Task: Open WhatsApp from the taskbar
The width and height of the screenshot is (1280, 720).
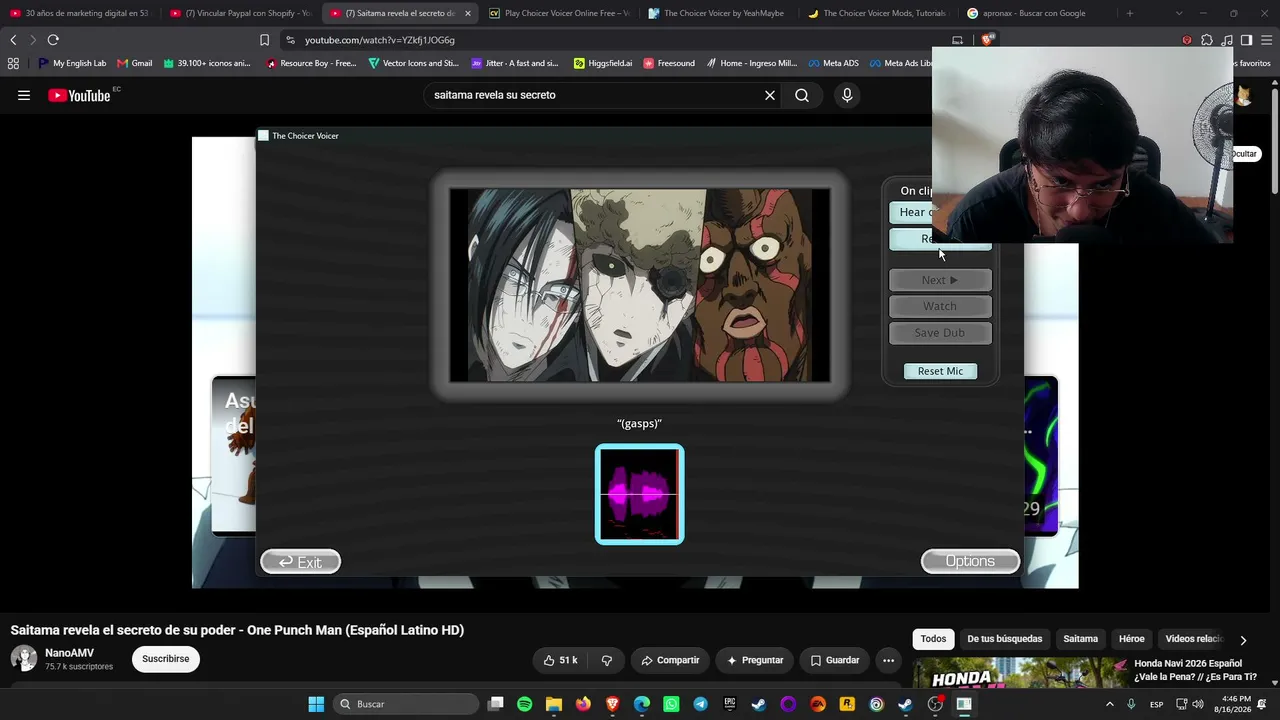Action: (x=671, y=704)
